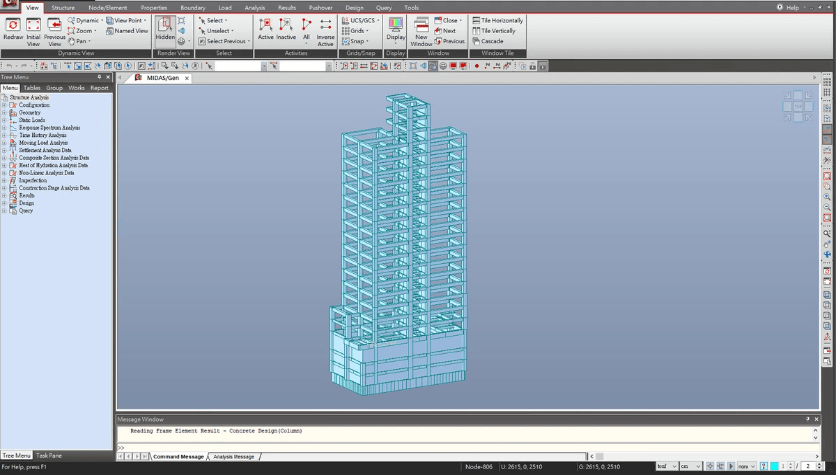Image resolution: width=836 pixels, height=475 pixels.
Task: Toggle the Hidden render view
Action: (x=165, y=29)
